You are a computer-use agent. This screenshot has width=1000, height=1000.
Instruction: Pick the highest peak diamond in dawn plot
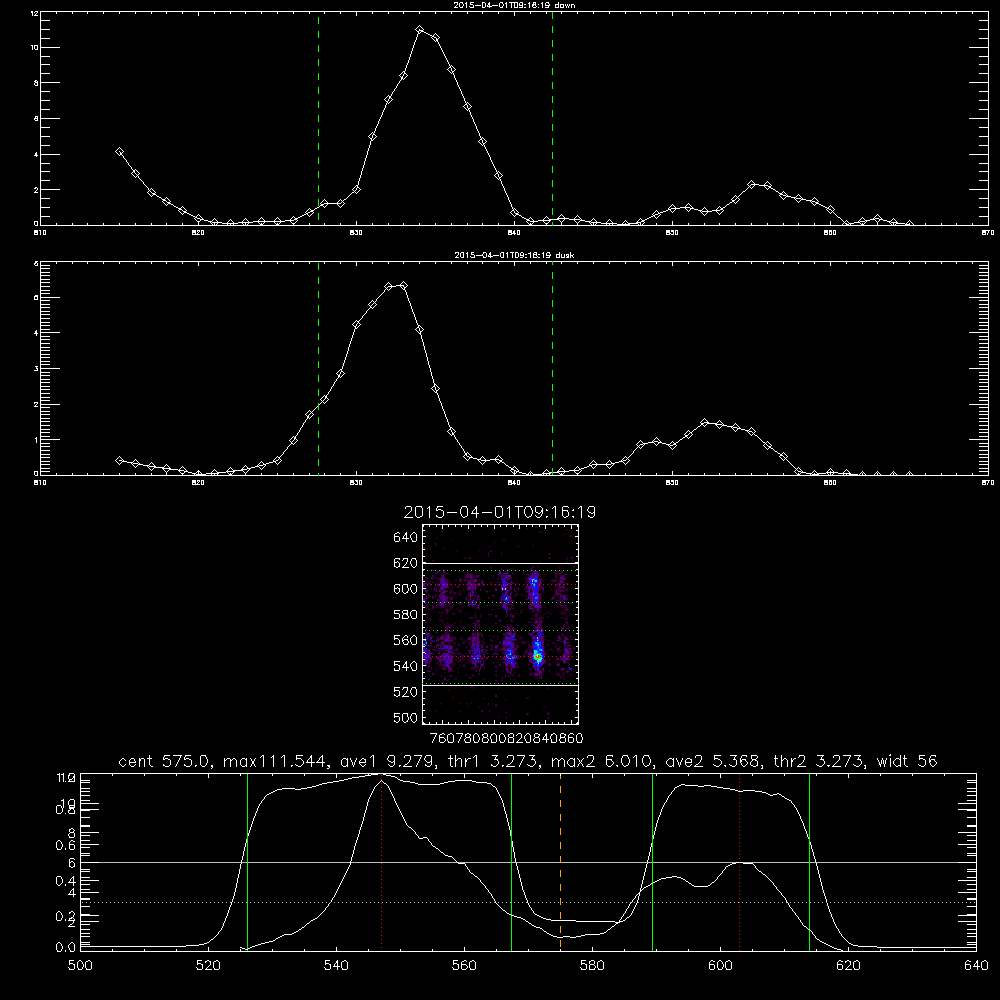tap(419, 29)
